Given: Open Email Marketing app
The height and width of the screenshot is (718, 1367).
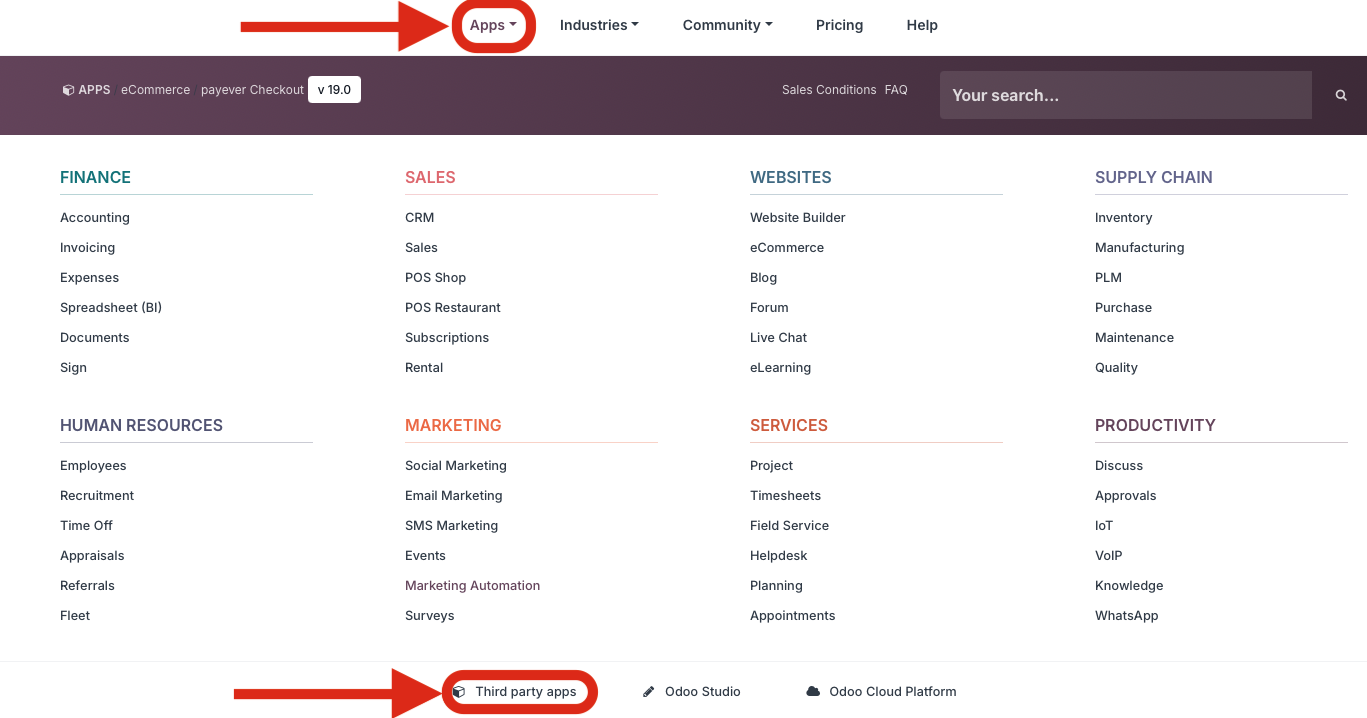Looking at the screenshot, I should tap(454, 495).
